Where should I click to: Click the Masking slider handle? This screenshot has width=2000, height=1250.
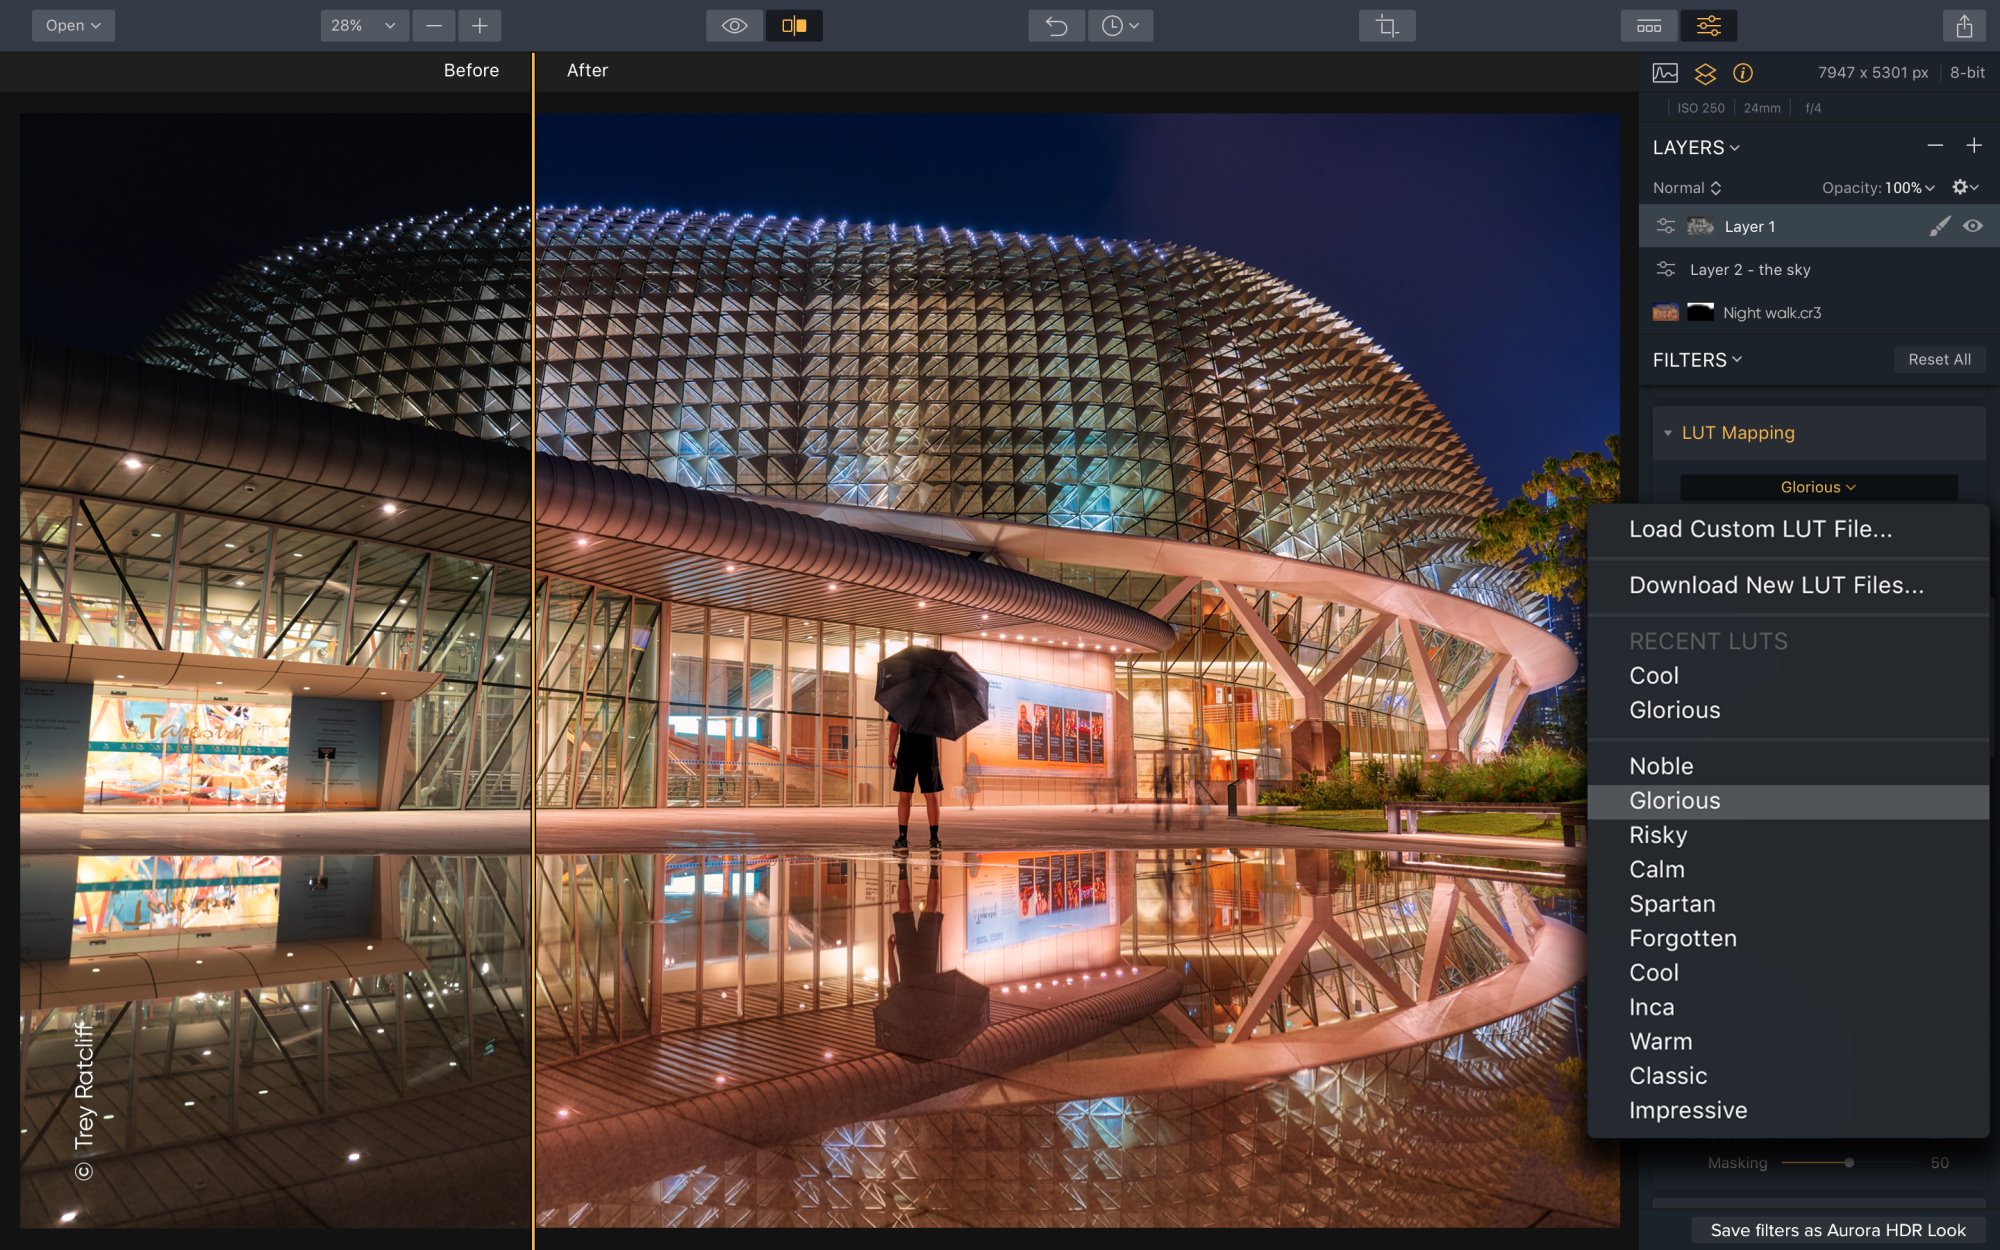click(x=1849, y=1163)
